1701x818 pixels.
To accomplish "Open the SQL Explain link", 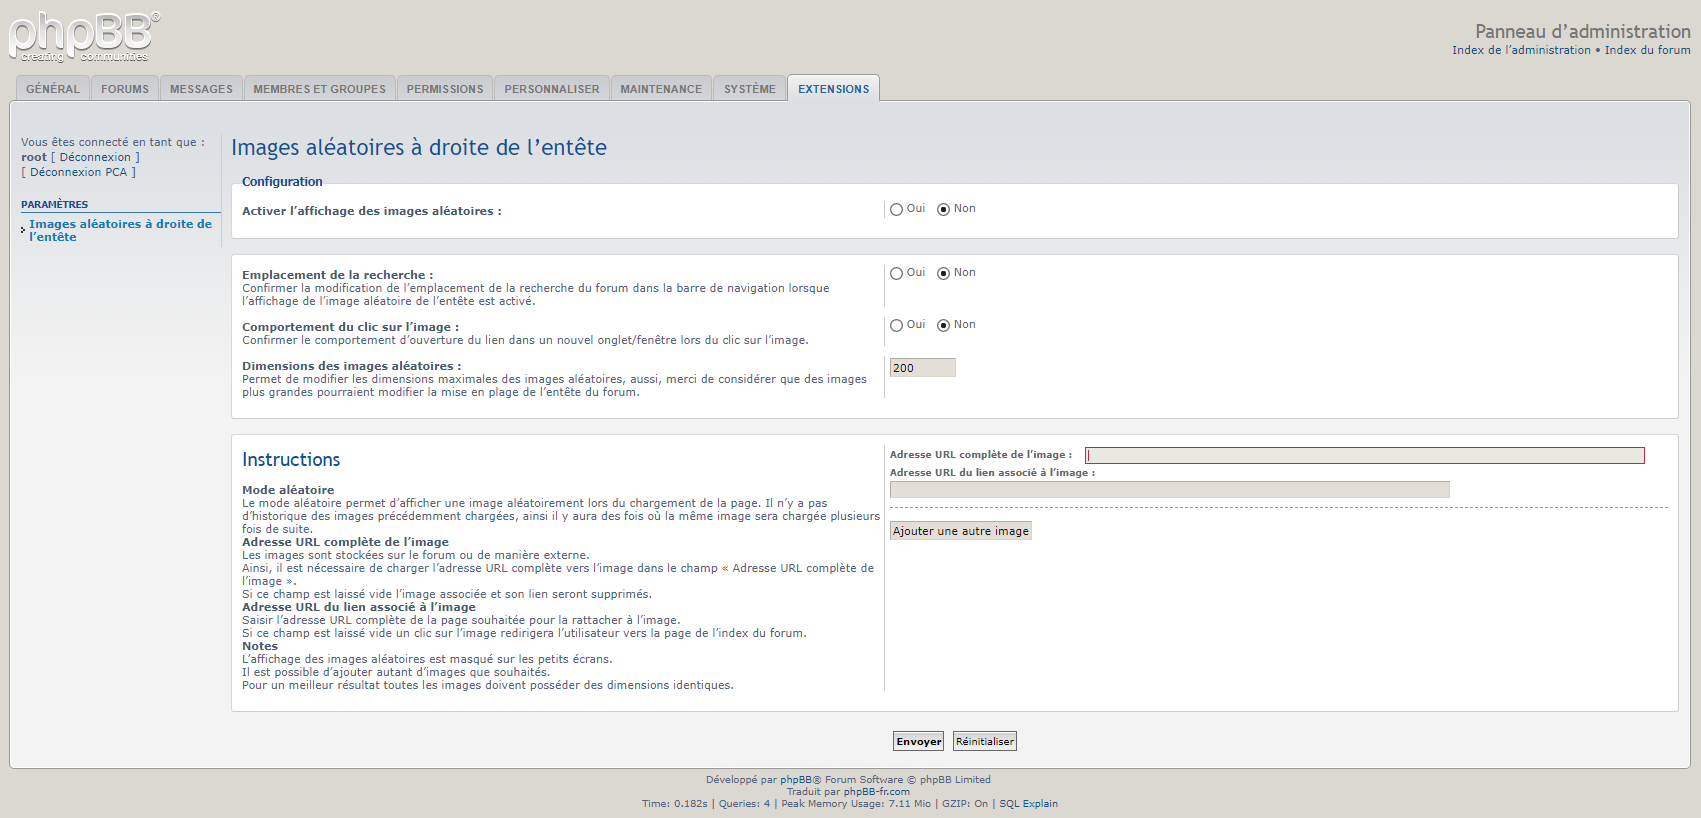I will [x=1028, y=804].
